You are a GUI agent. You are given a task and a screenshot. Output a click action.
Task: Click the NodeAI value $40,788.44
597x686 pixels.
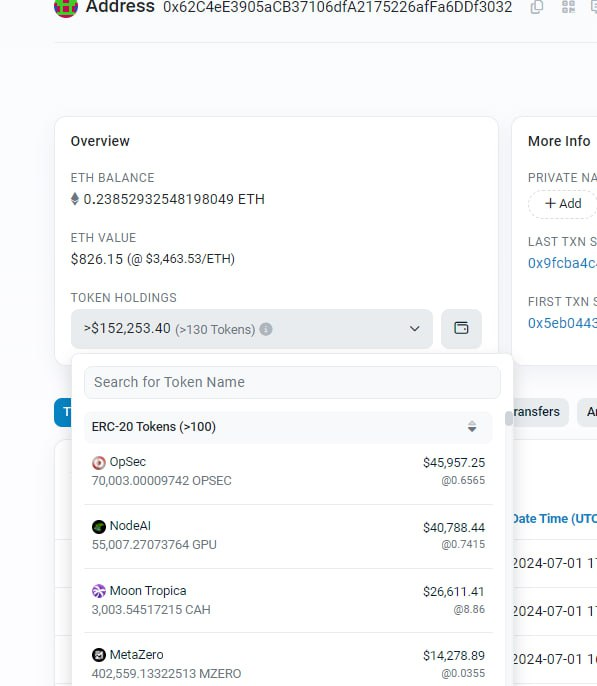pyautogui.click(x=454, y=528)
